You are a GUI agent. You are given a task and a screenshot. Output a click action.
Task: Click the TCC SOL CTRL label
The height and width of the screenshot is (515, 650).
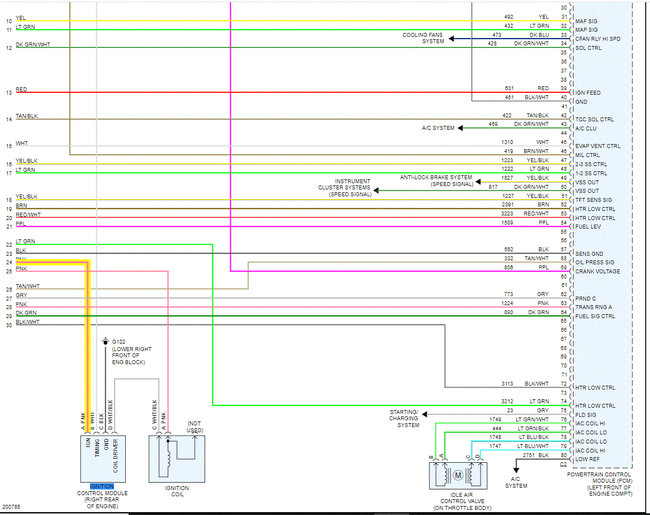[x=594, y=119]
